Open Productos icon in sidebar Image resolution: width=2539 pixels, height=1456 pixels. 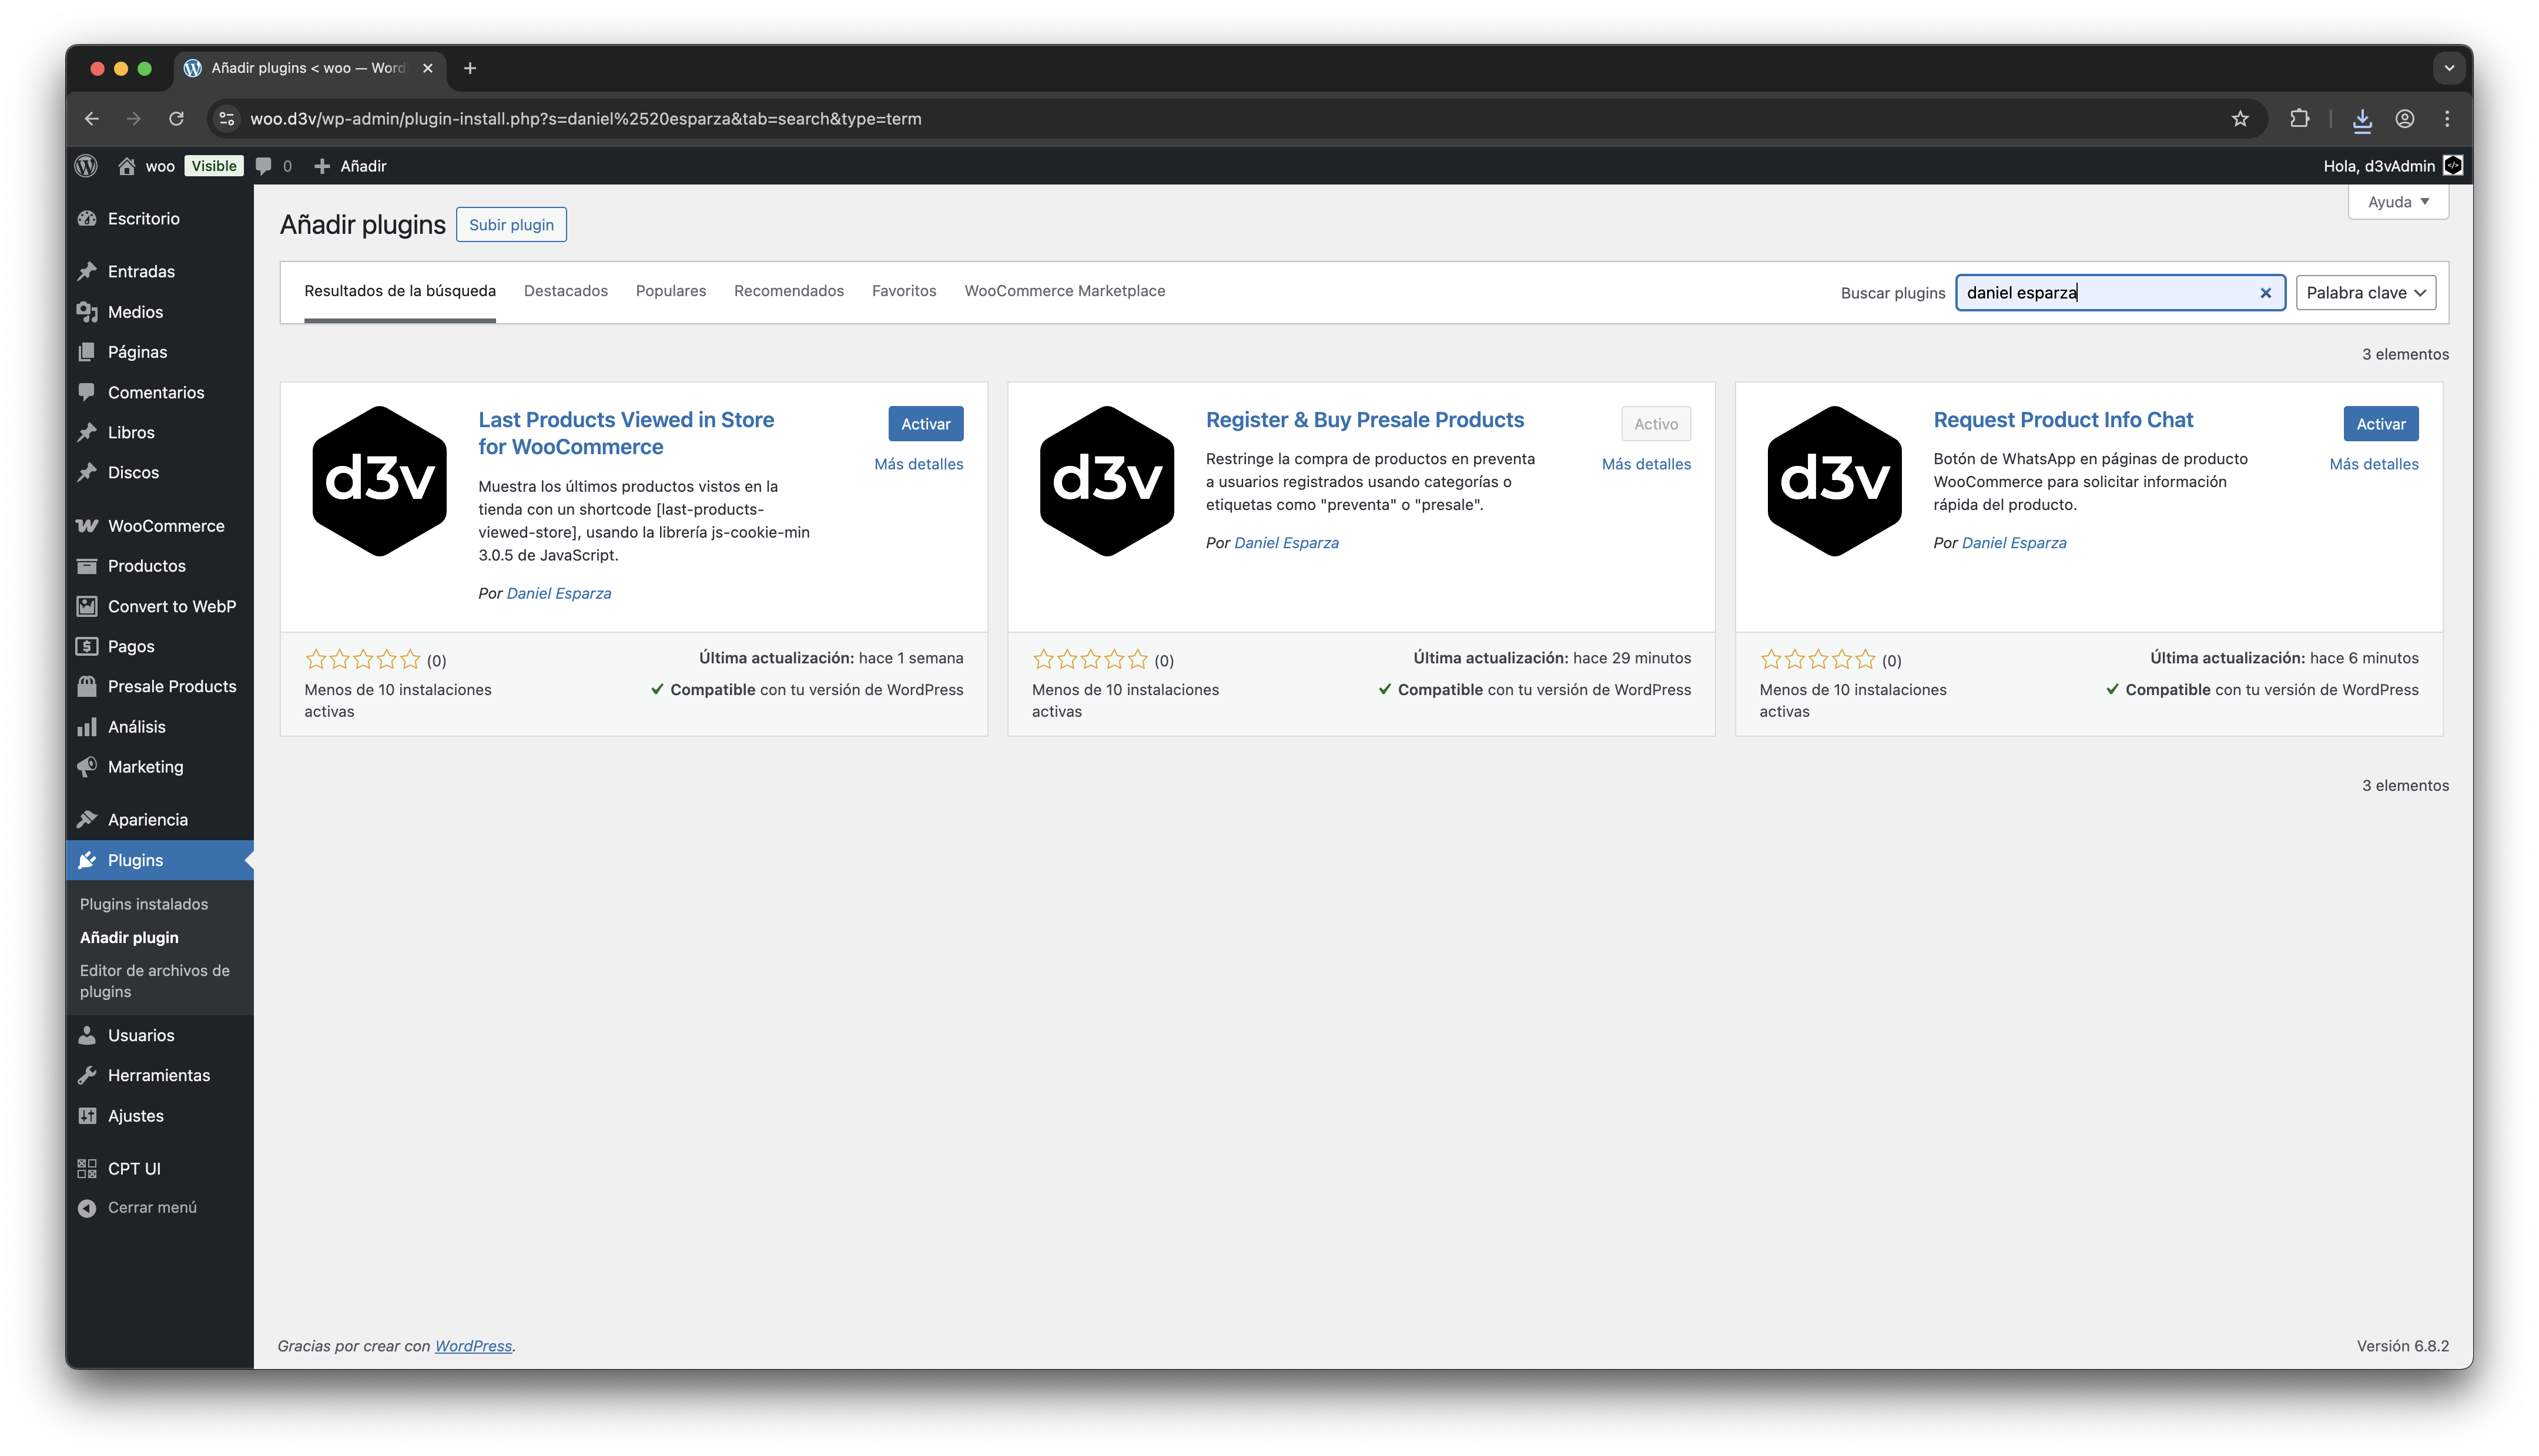point(87,566)
